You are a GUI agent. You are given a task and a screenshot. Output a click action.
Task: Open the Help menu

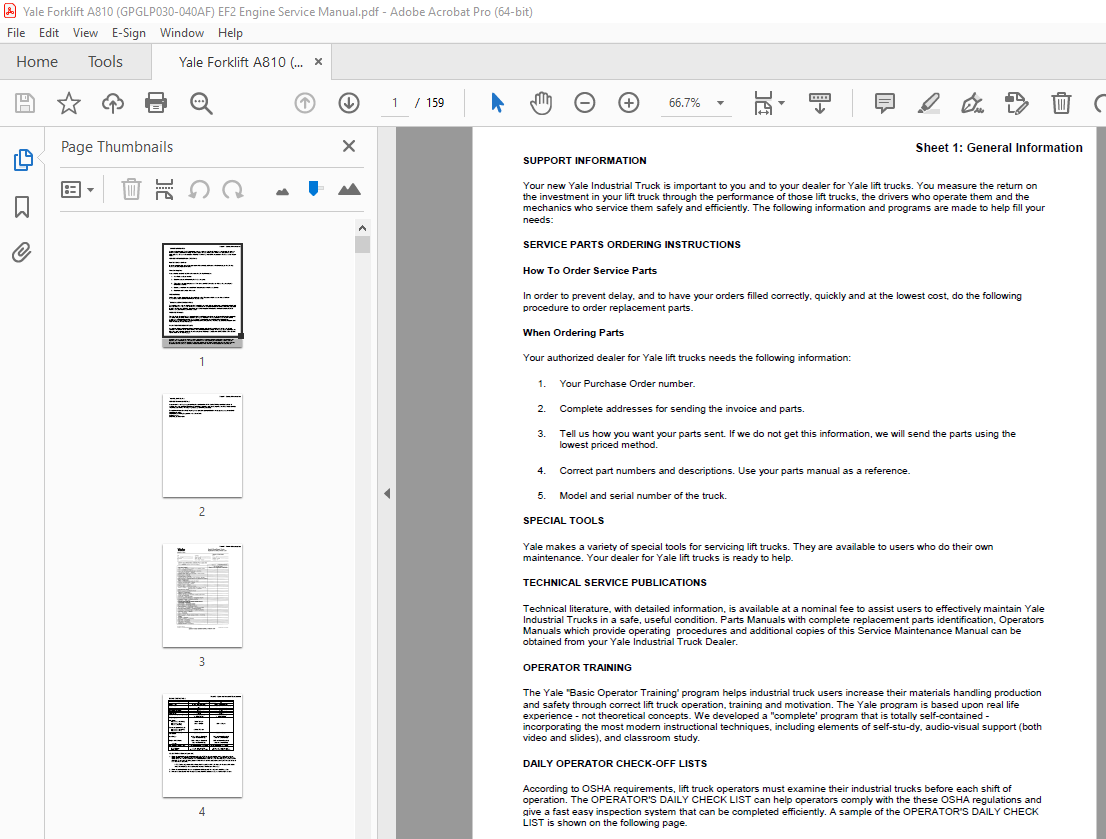point(230,32)
